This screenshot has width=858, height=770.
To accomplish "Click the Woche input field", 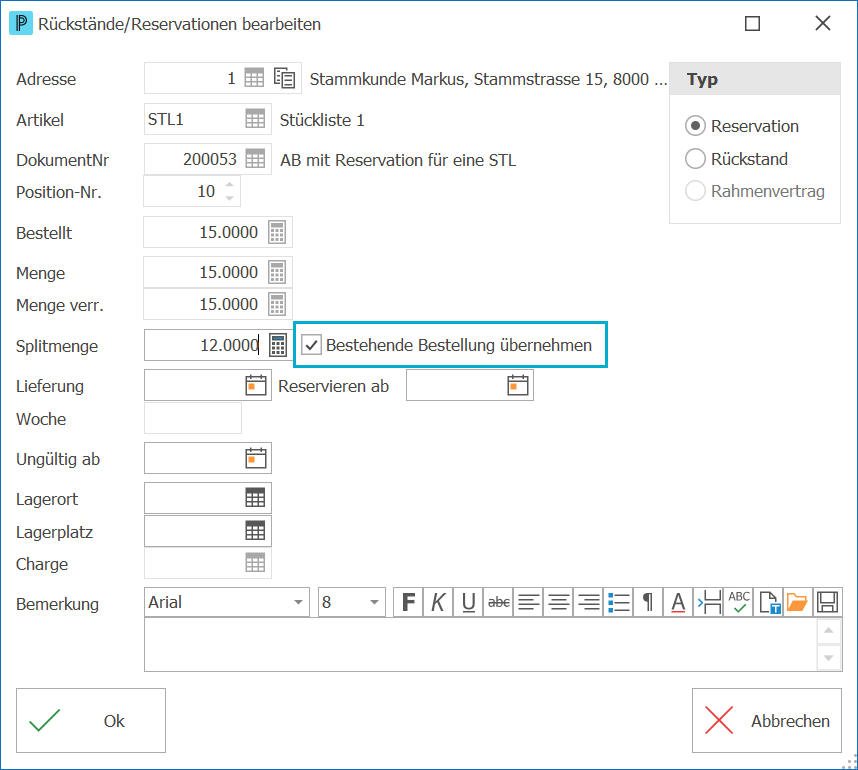I will pyautogui.click(x=193, y=418).
